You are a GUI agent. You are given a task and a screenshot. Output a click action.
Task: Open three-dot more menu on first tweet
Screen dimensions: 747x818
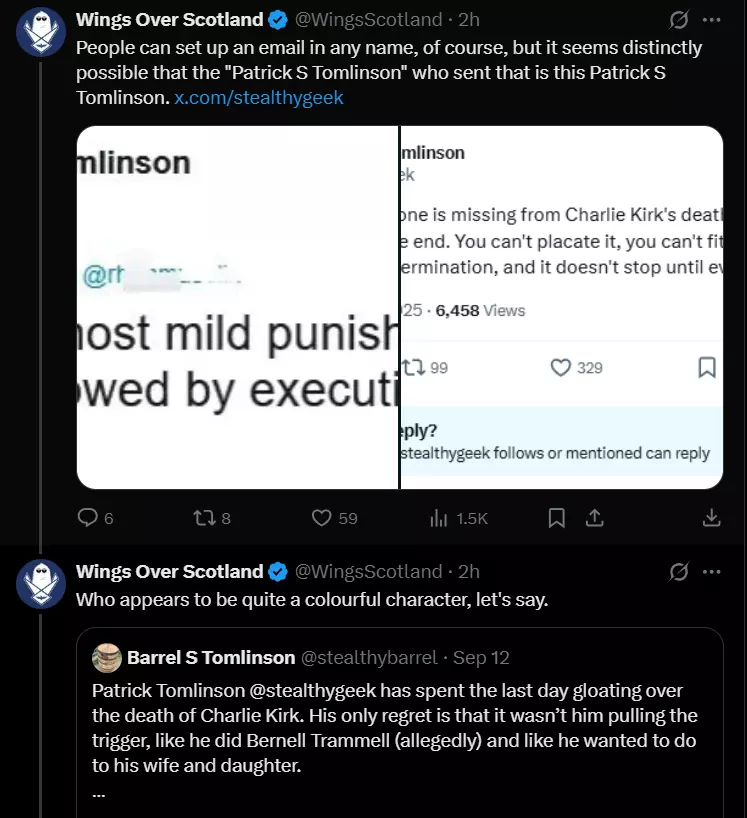[x=712, y=20]
